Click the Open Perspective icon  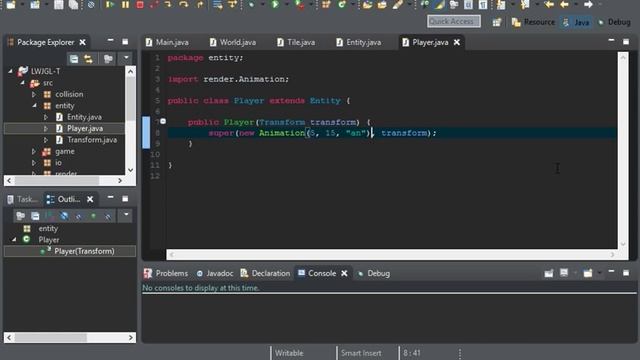pos(497,22)
